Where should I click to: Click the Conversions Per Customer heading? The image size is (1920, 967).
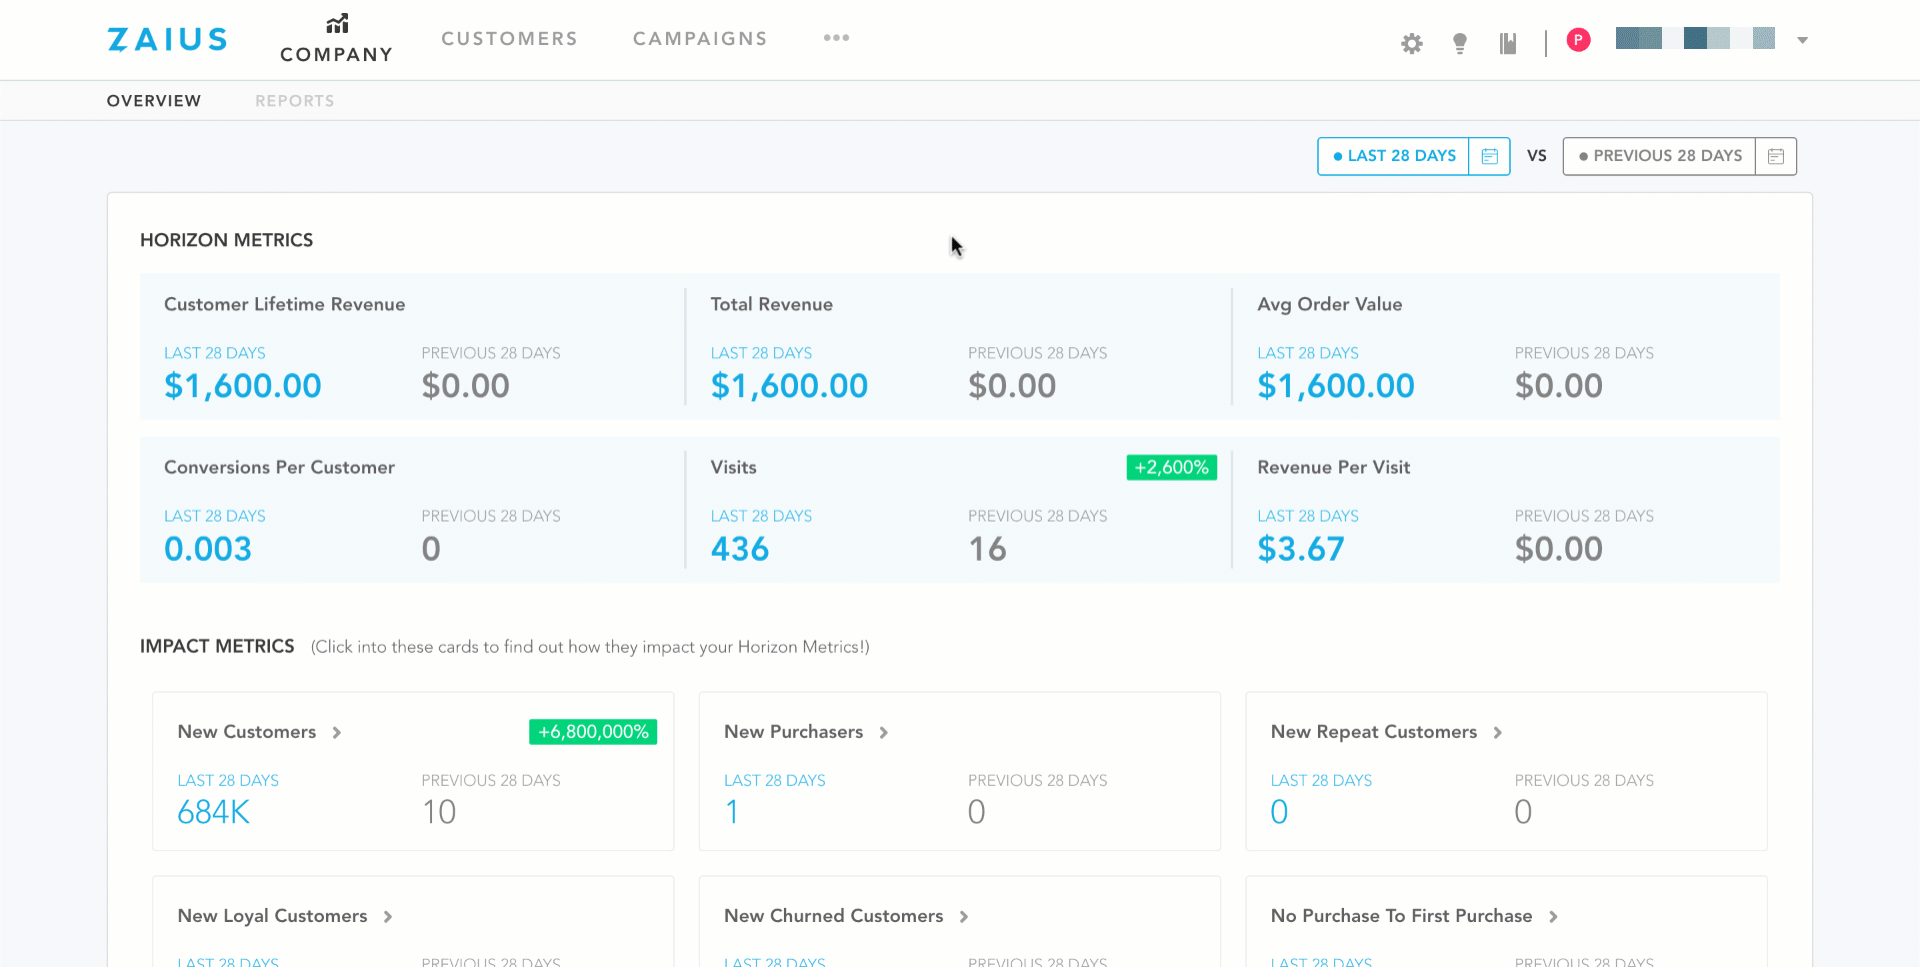click(279, 467)
